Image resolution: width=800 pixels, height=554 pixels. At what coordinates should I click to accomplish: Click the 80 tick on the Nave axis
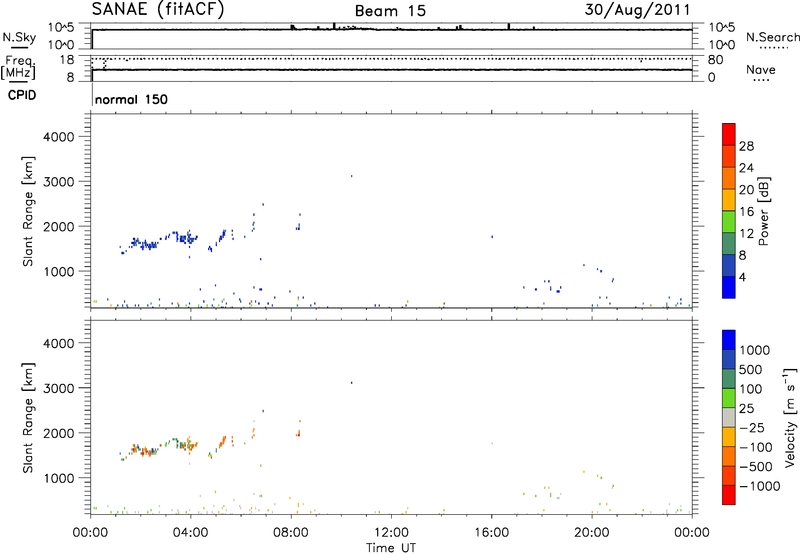point(715,60)
